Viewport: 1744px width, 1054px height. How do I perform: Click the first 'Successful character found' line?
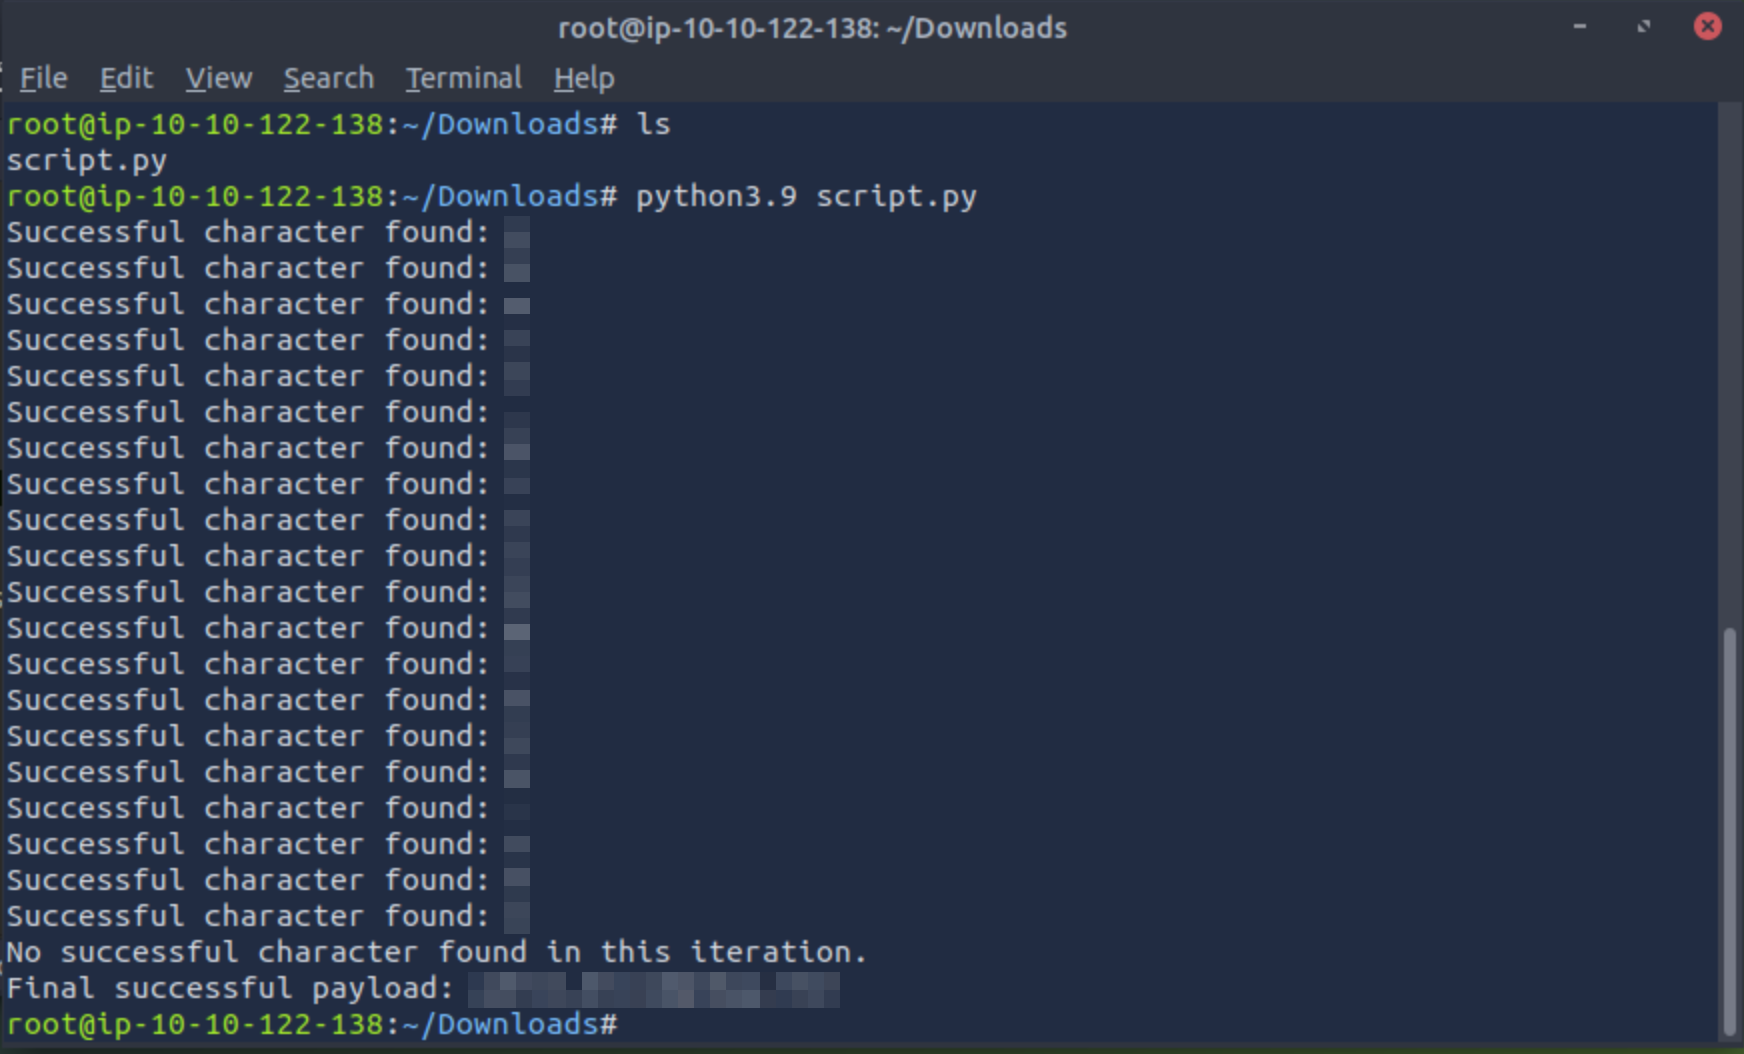click(x=268, y=232)
